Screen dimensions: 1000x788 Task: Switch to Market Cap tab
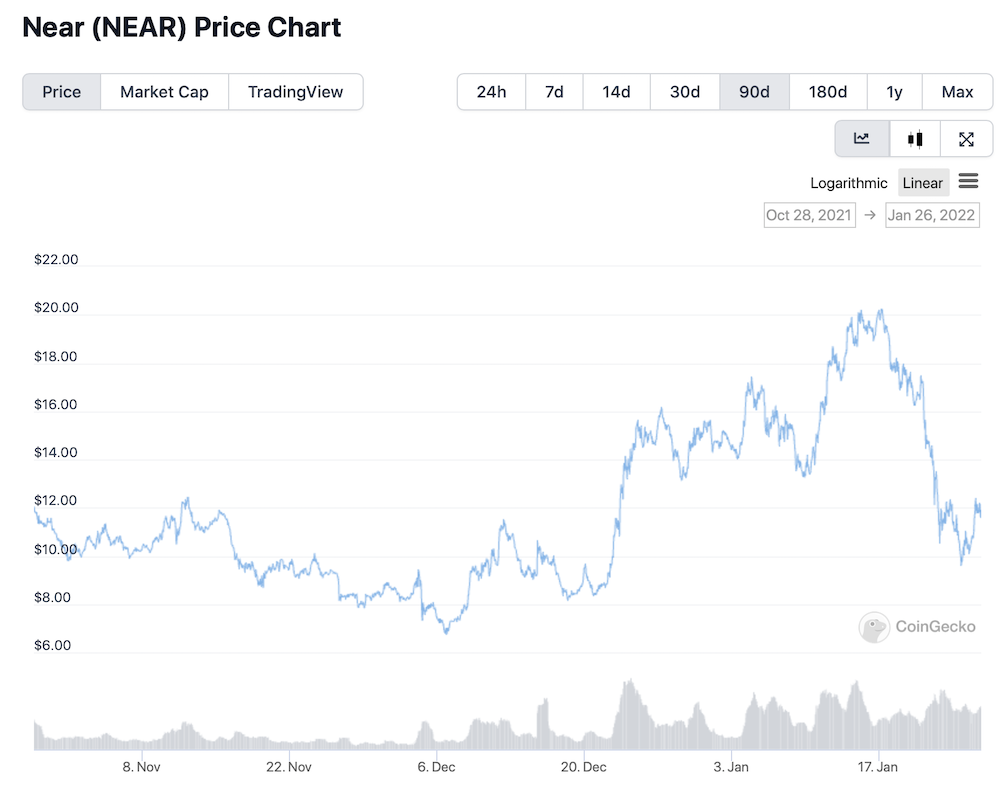tap(164, 92)
